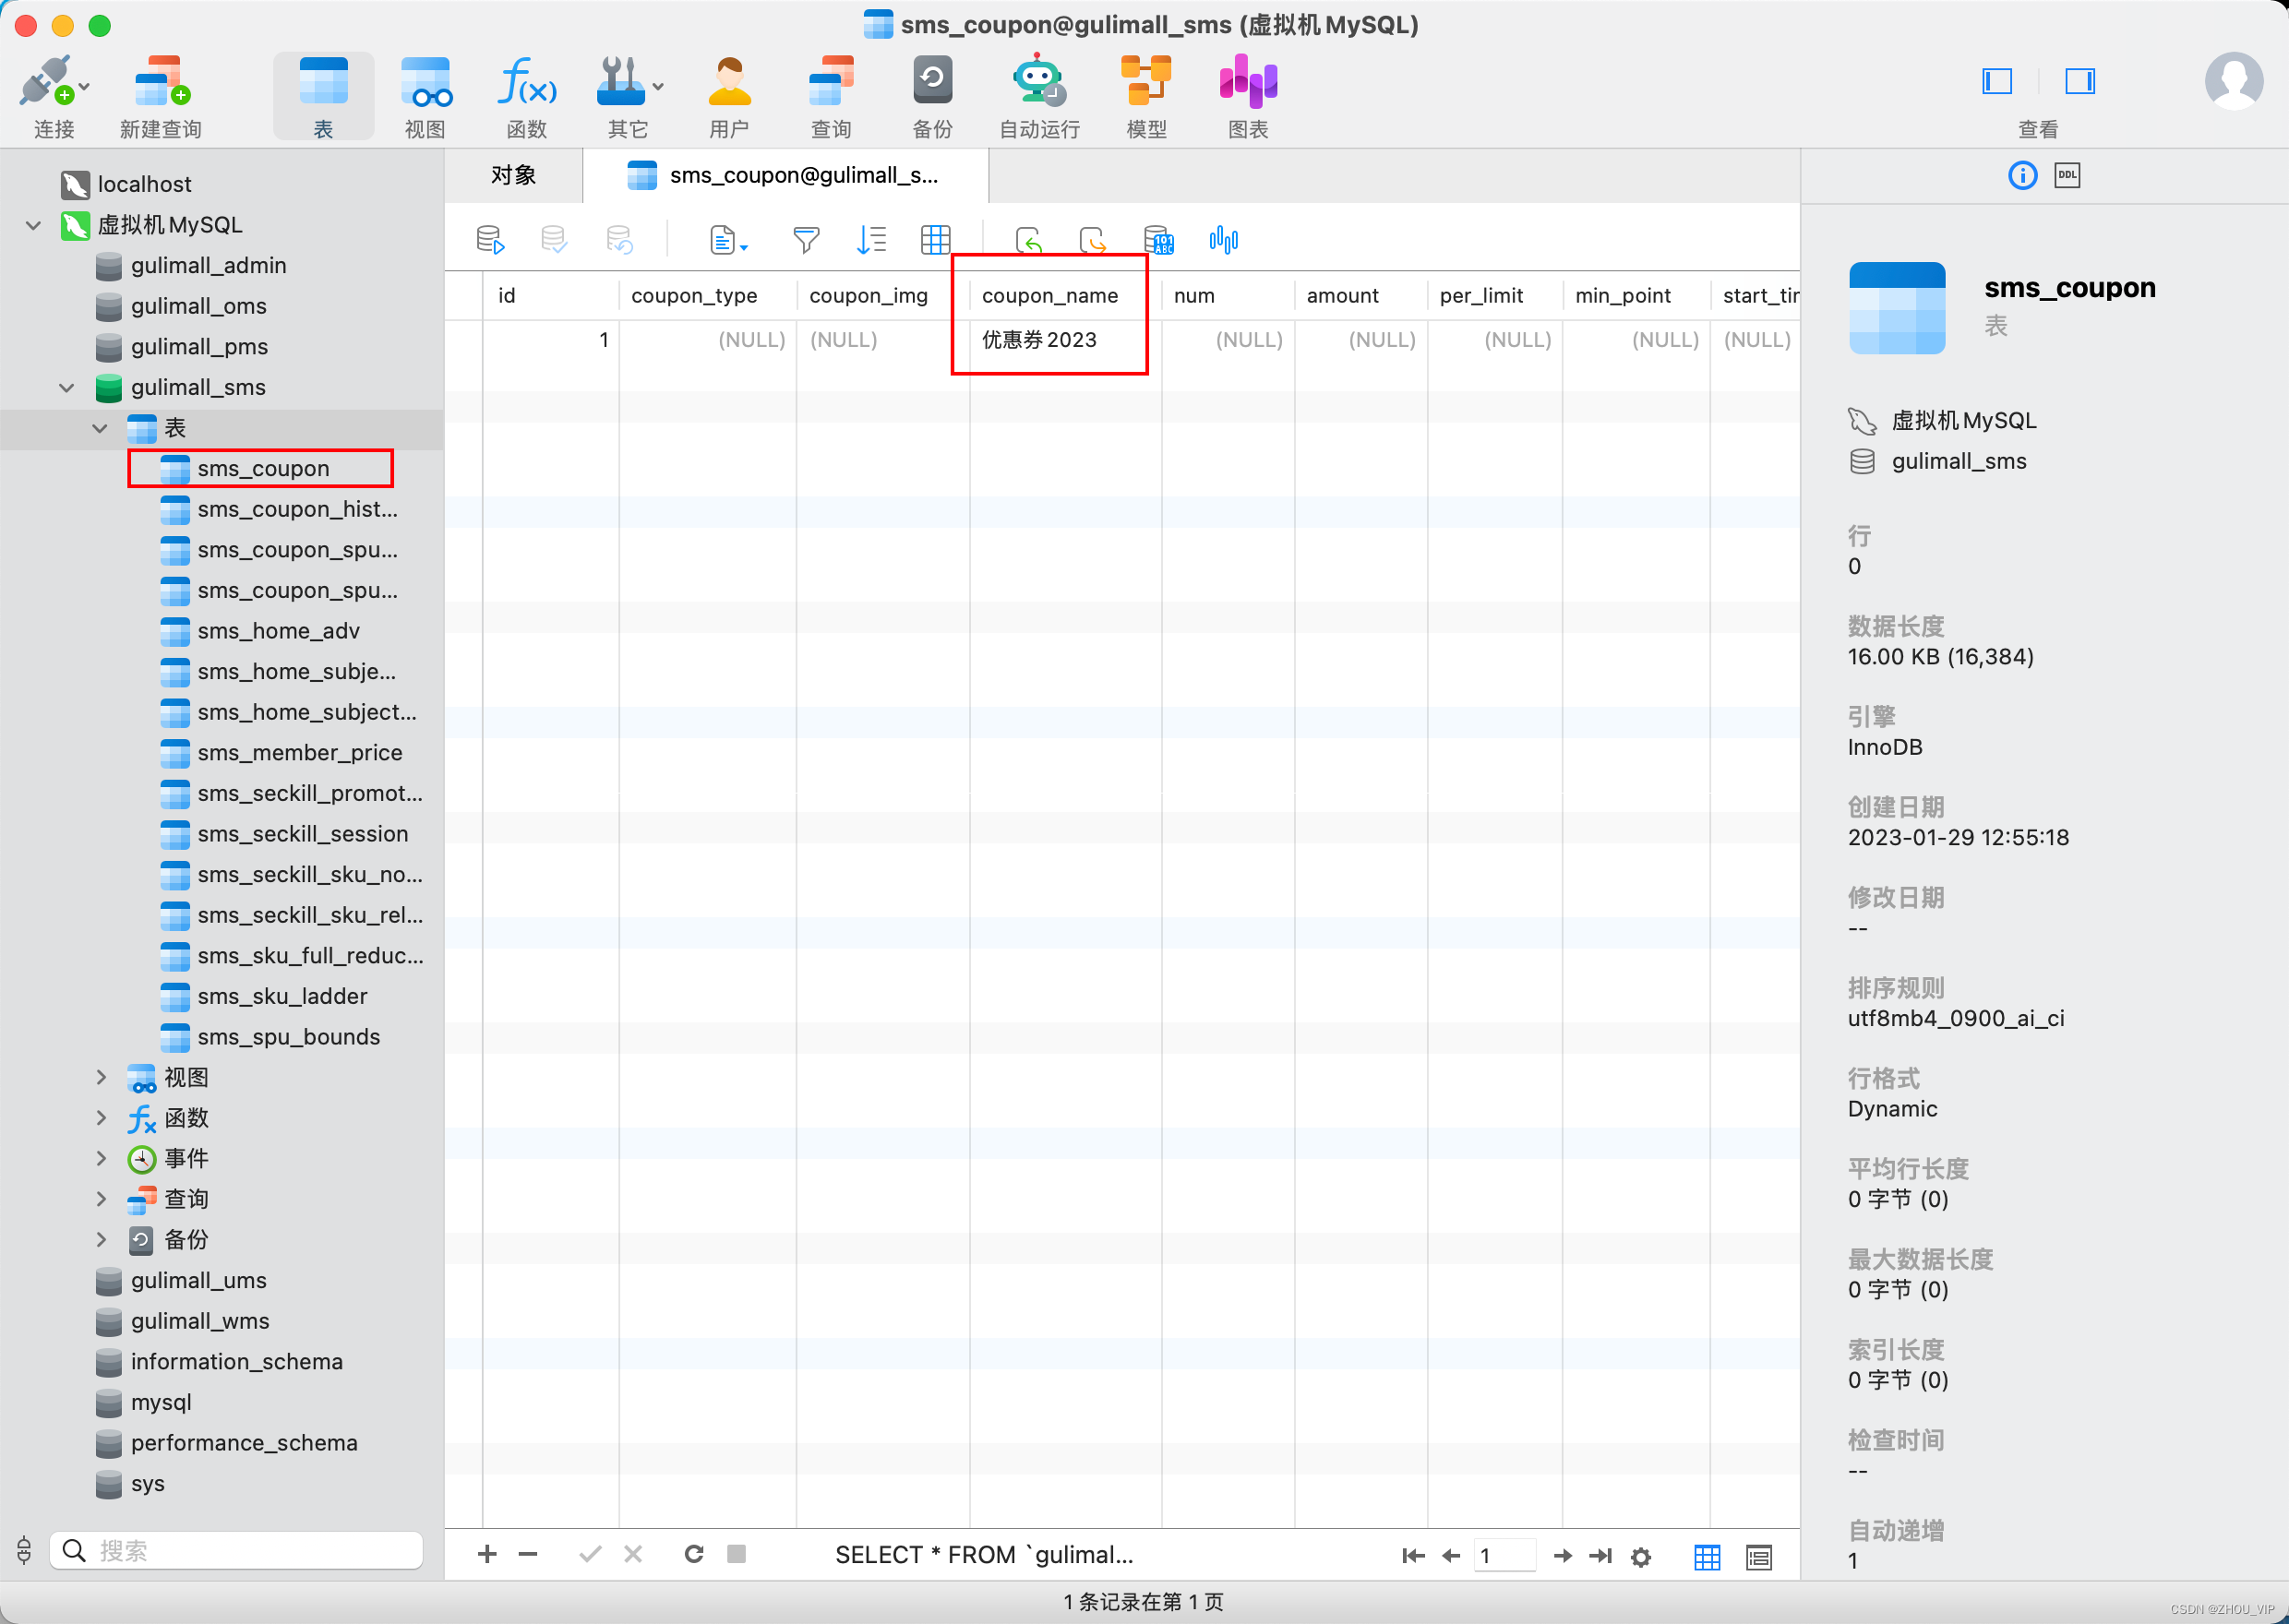Go to next page arrow
Image resolution: width=2289 pixels, height=1624 pixels.
(x=1562, y=1556)
